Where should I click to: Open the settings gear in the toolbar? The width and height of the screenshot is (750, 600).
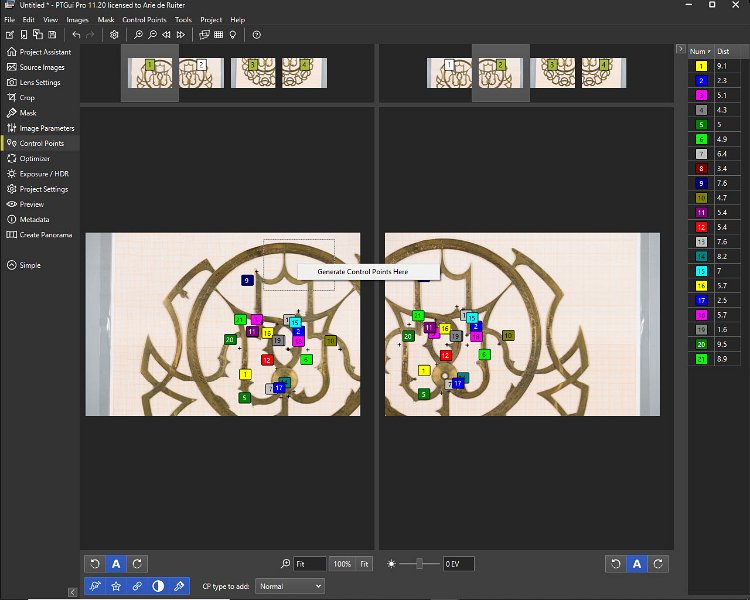click(x=115, y=35)
